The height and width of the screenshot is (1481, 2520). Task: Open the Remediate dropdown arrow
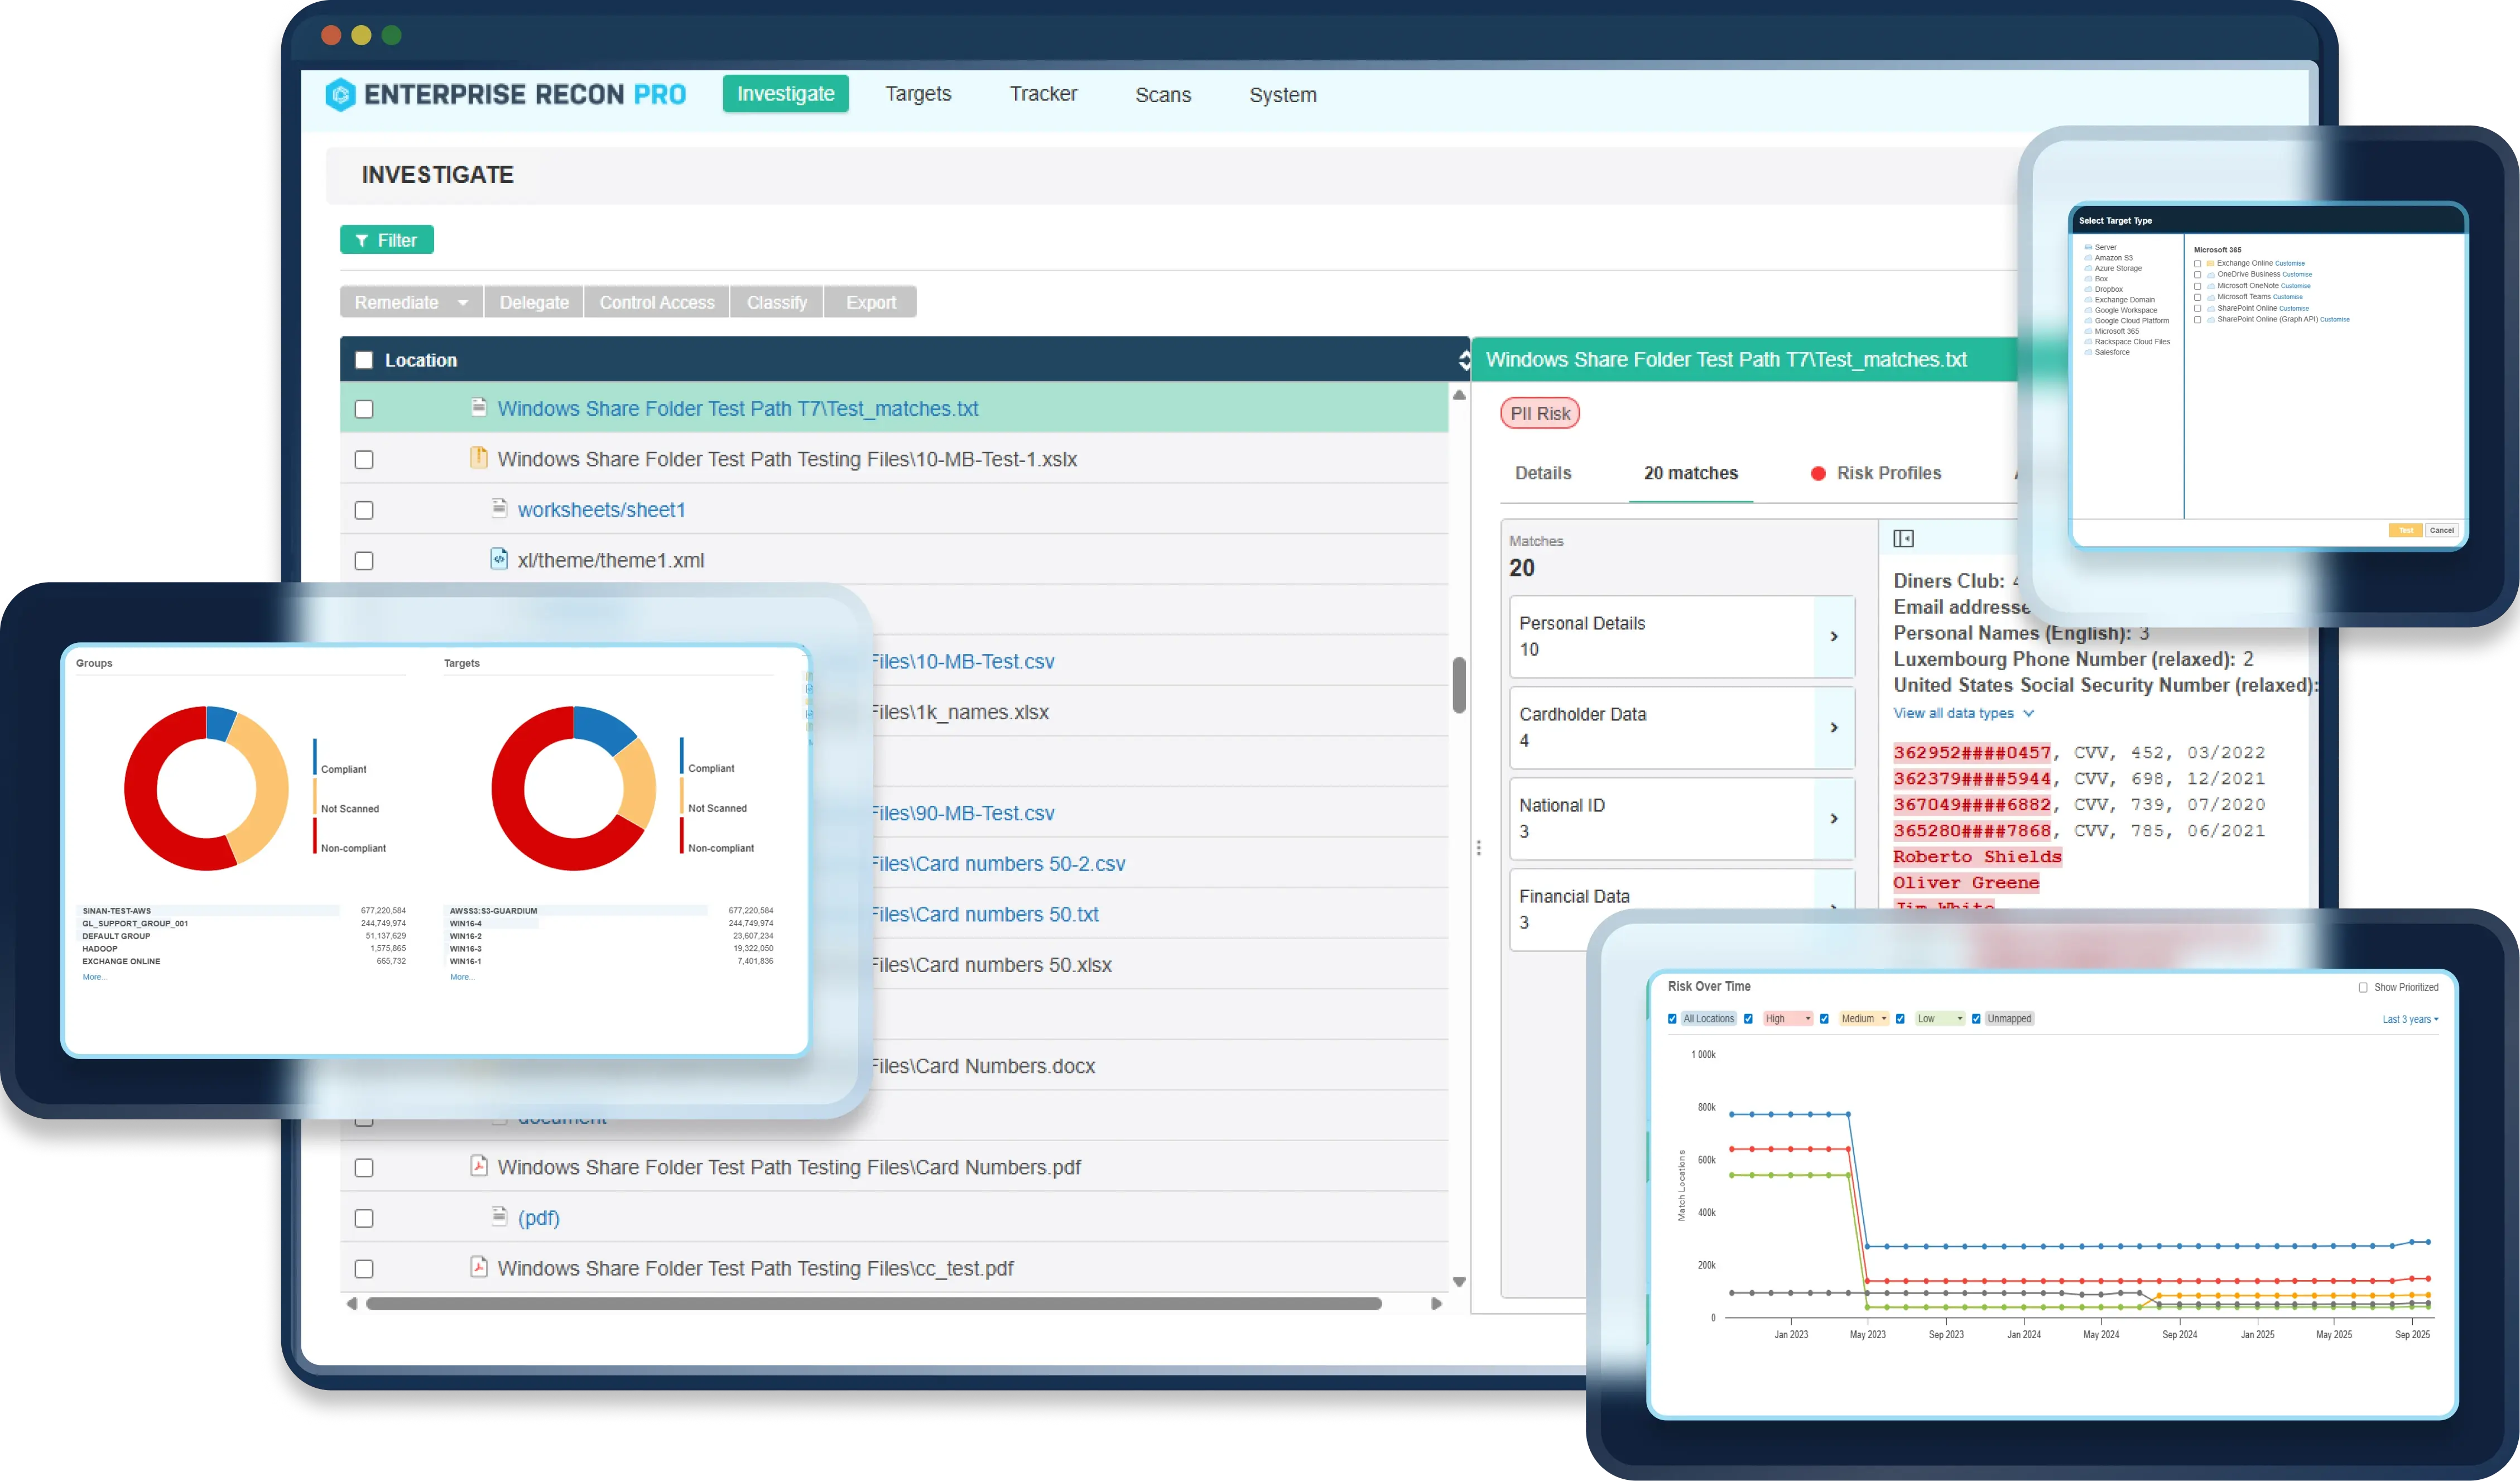click(x=463, y=302)
